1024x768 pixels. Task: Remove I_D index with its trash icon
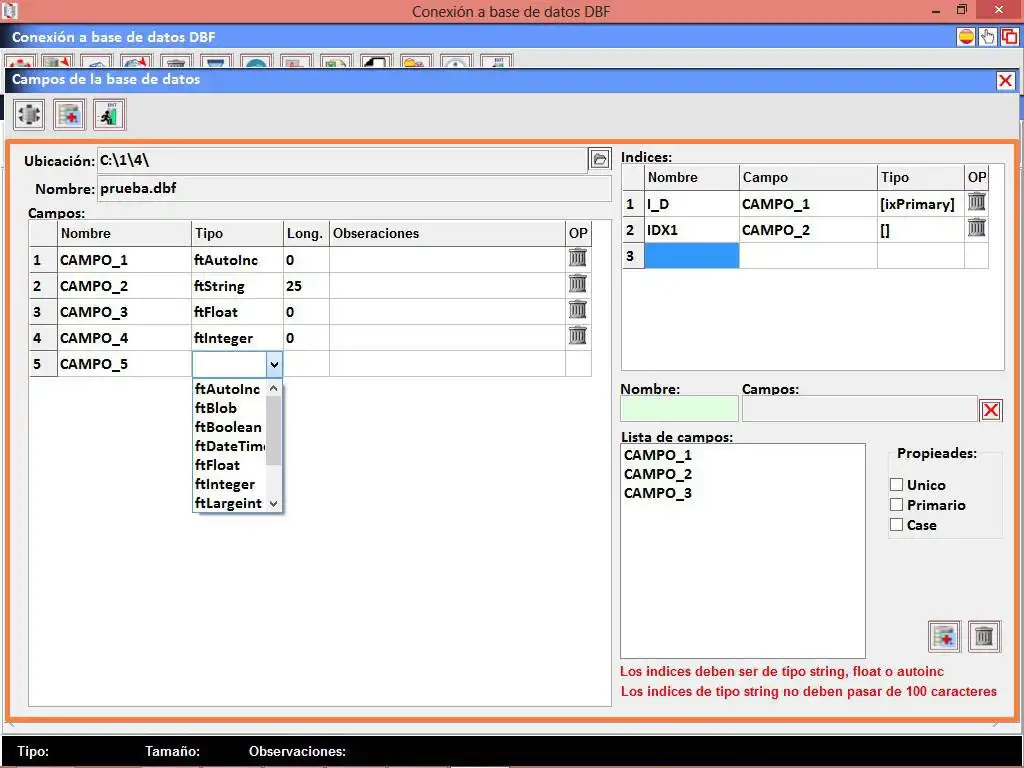tap(976, 202)
